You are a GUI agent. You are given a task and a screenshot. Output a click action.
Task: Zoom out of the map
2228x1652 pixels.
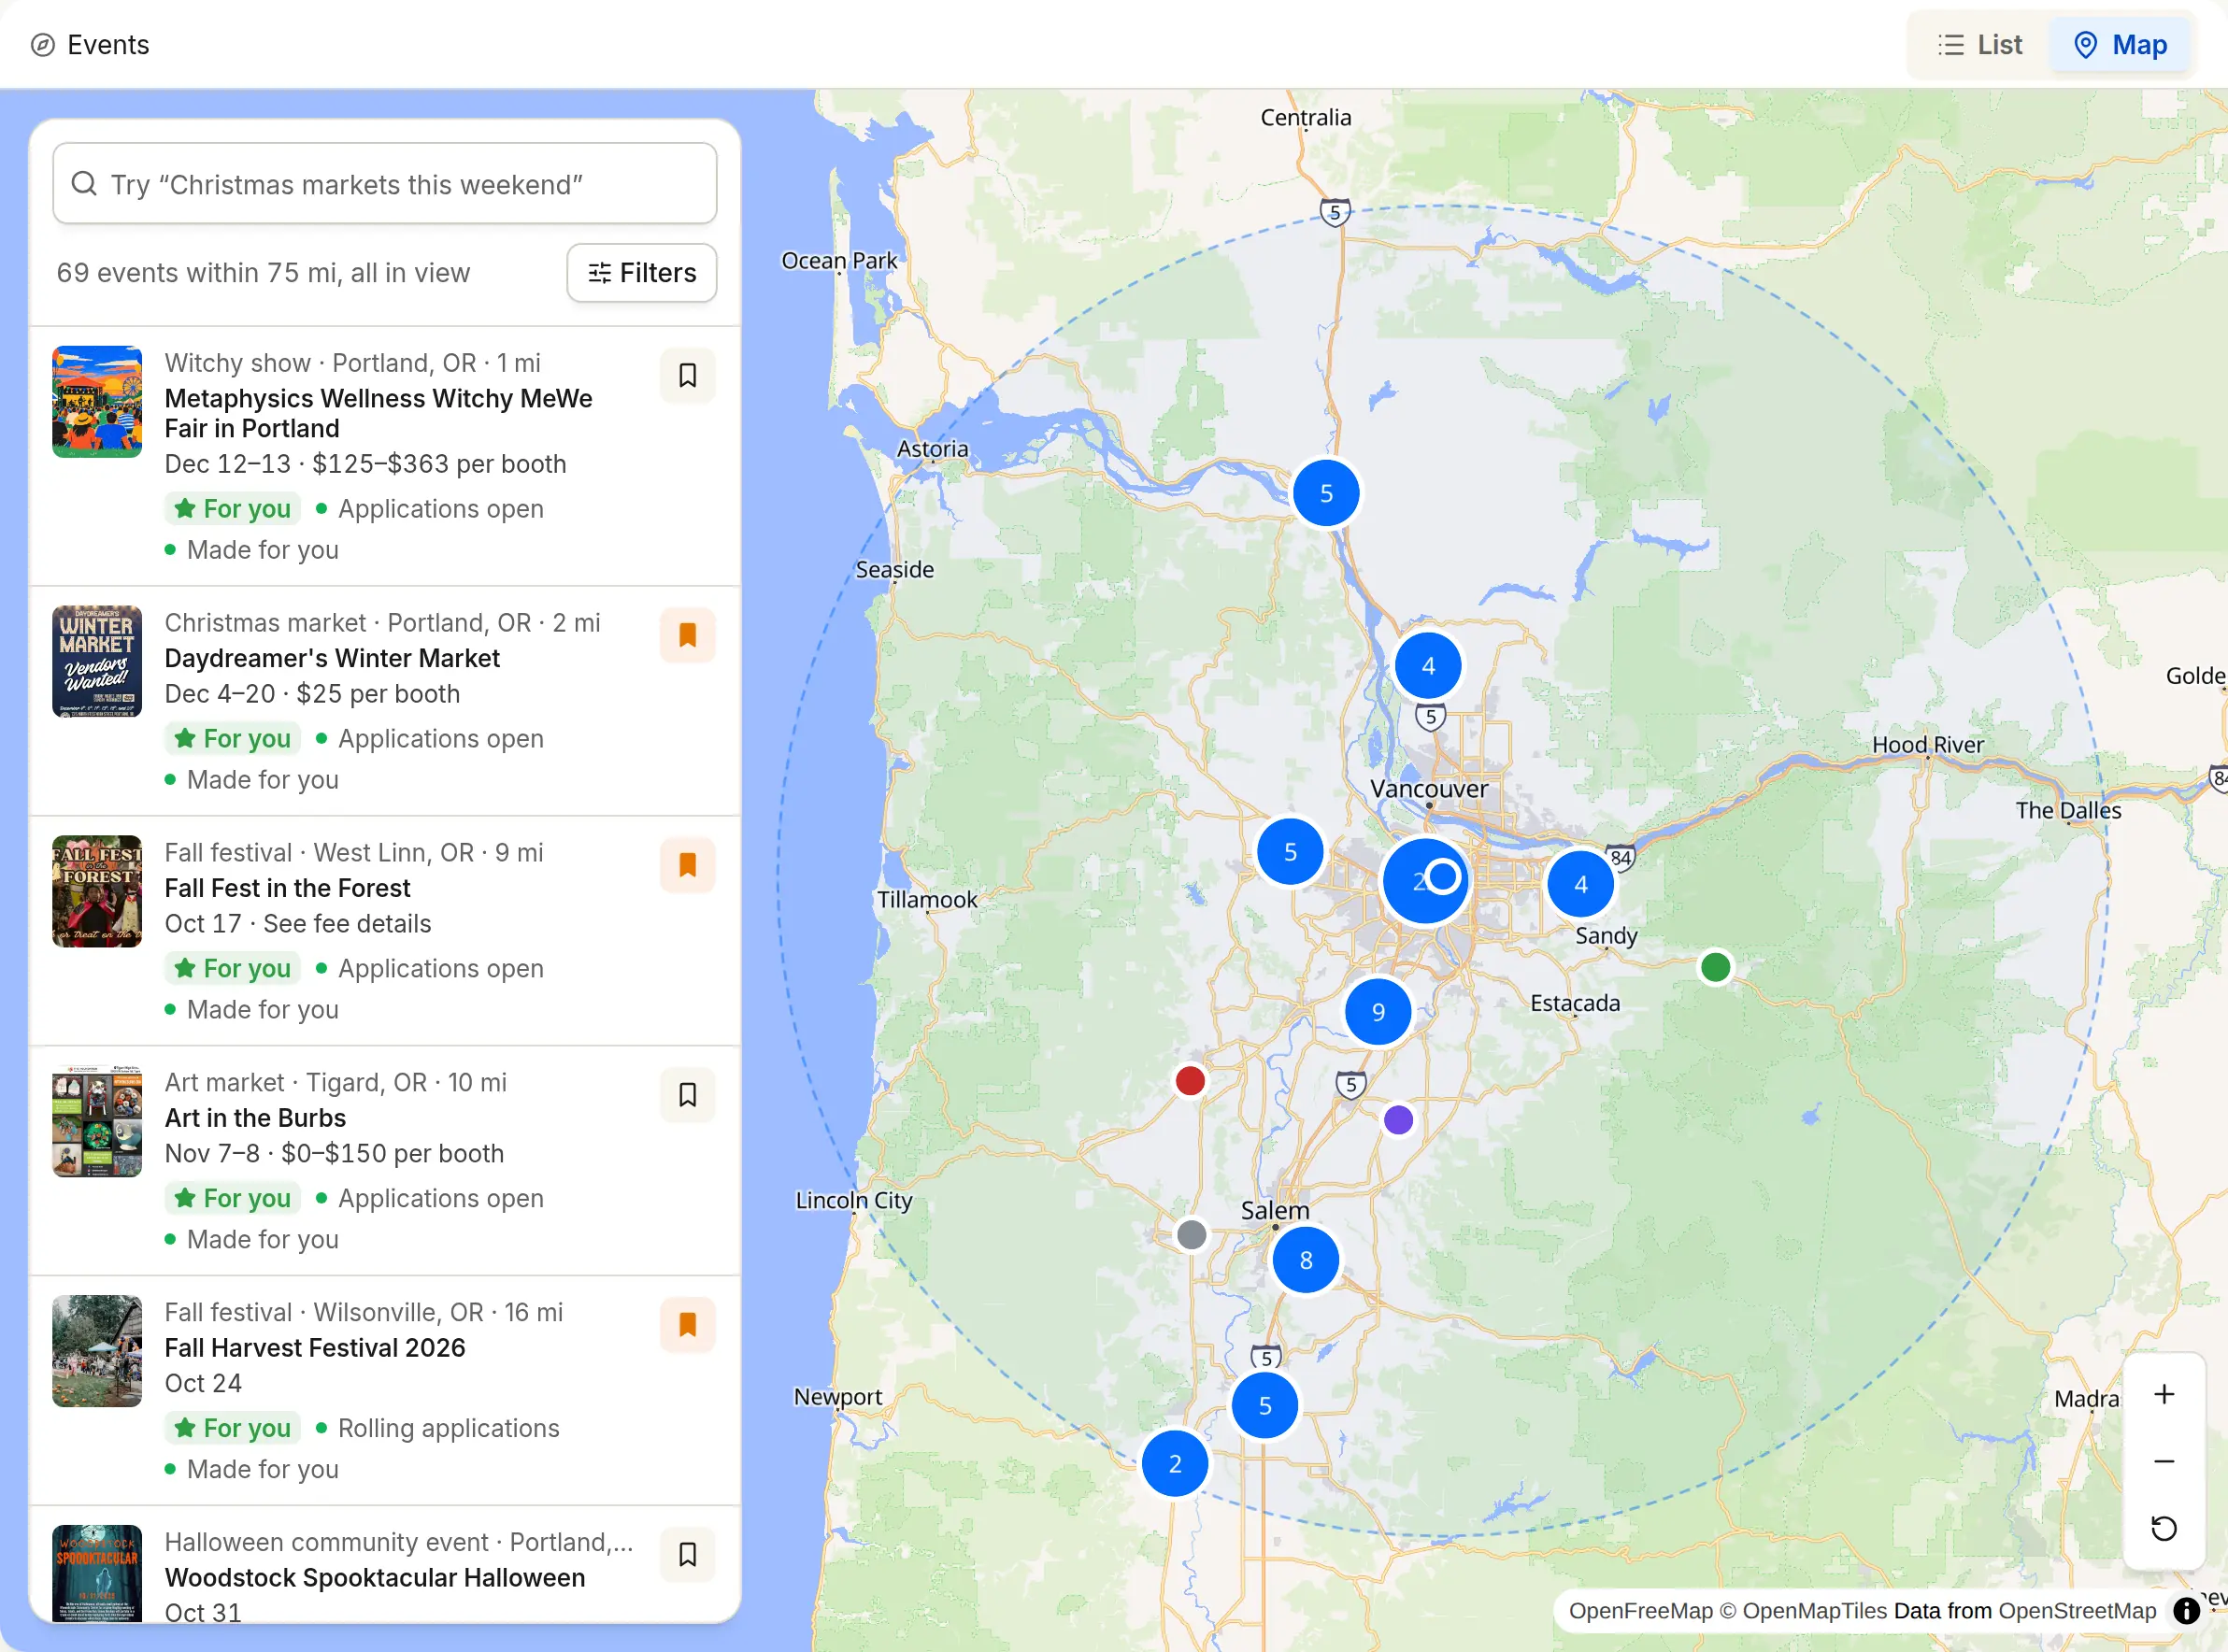tap(2164, 1461)
